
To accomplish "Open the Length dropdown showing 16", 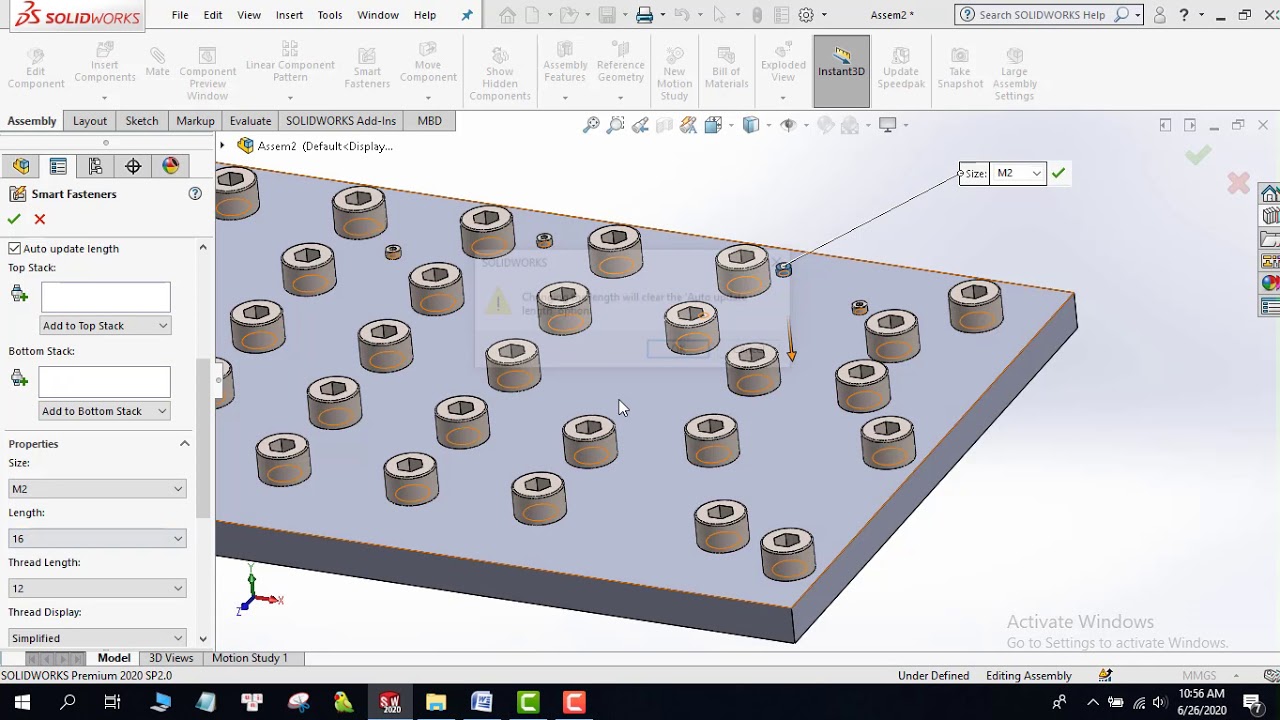I will 97,538.
